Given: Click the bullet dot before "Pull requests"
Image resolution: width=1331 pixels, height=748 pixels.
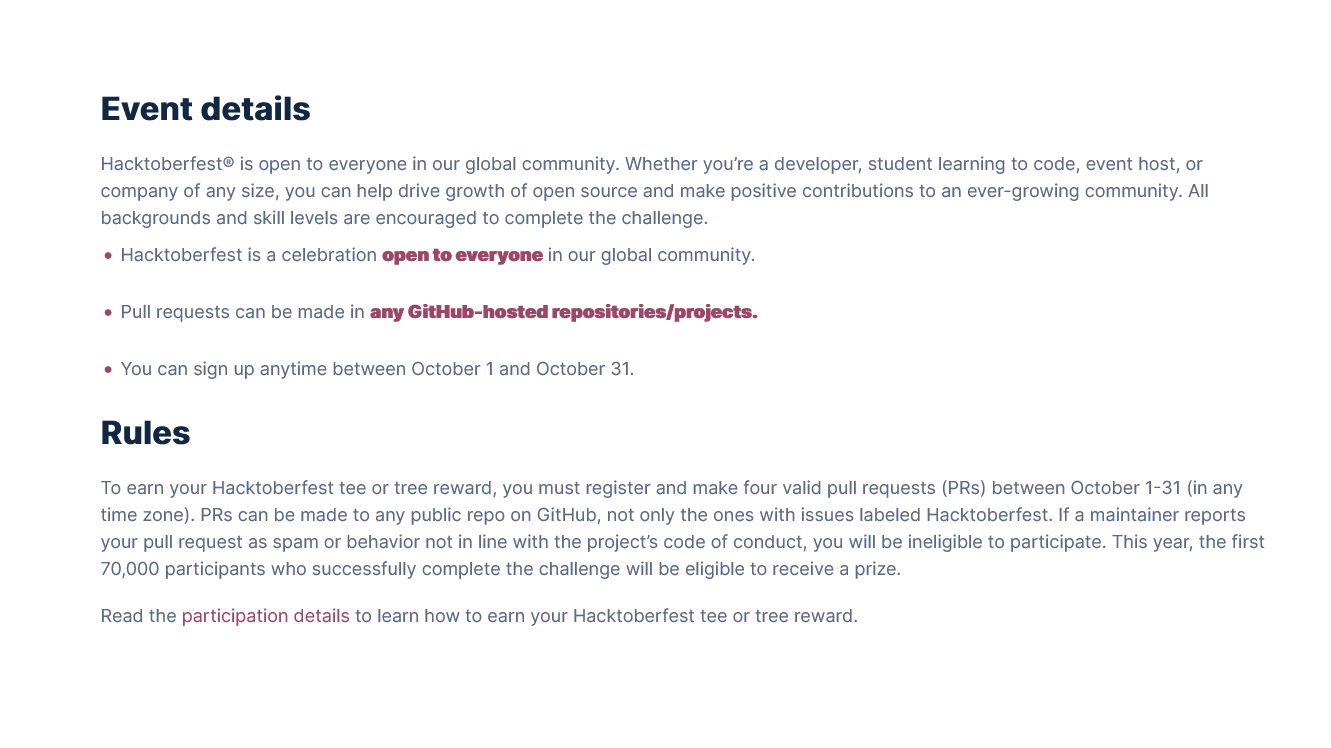Looking at the screenshot, I should (108, 313).
